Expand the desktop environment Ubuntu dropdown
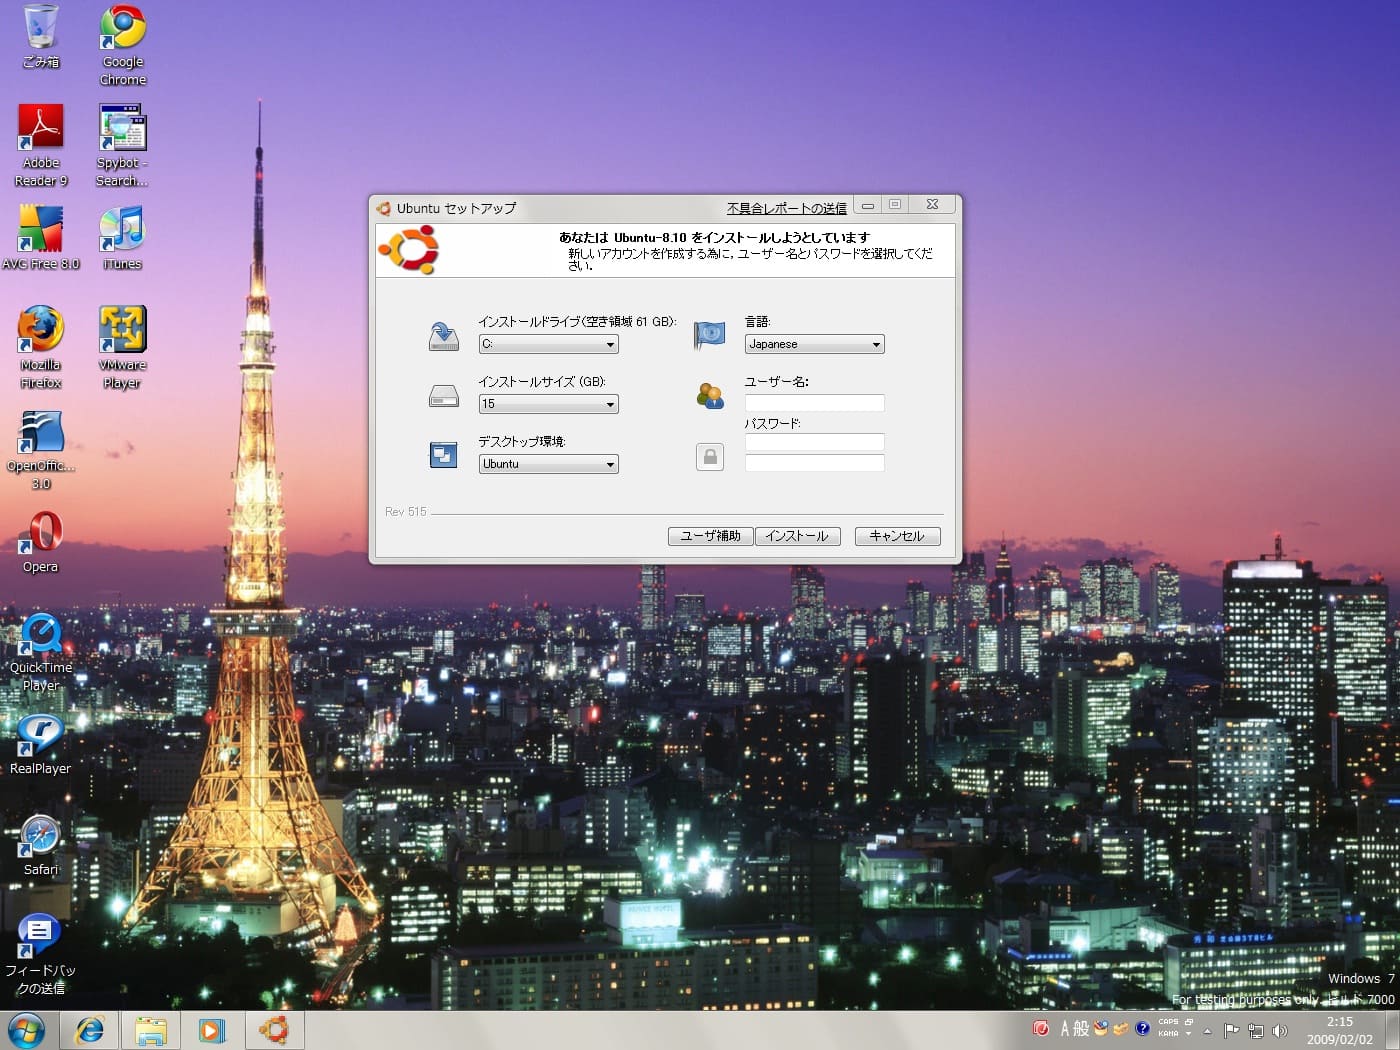Screen dimensions: 1400x1050 point(548,464)
